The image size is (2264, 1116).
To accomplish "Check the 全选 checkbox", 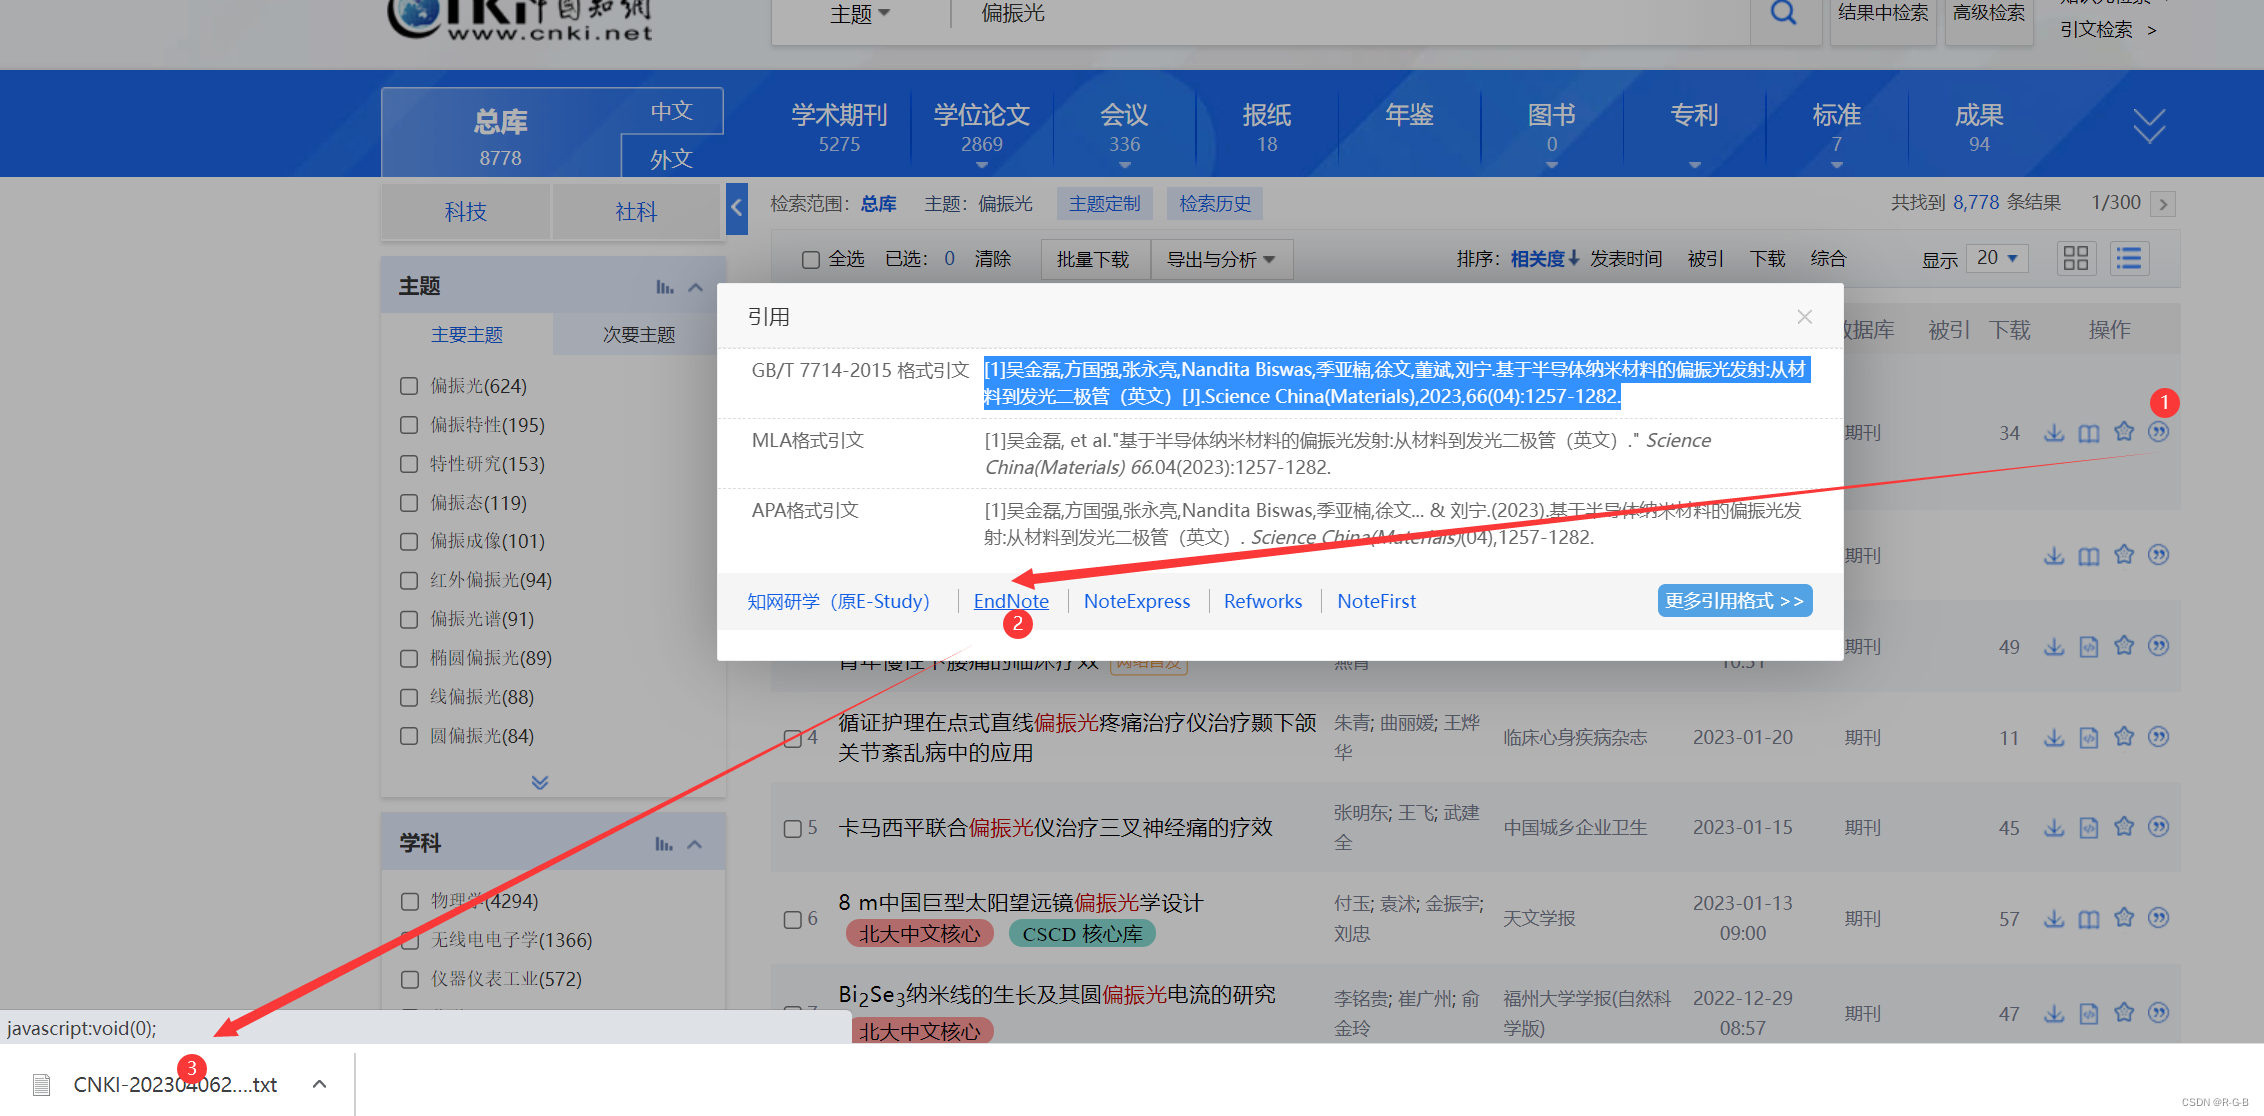I will (811, 260).
